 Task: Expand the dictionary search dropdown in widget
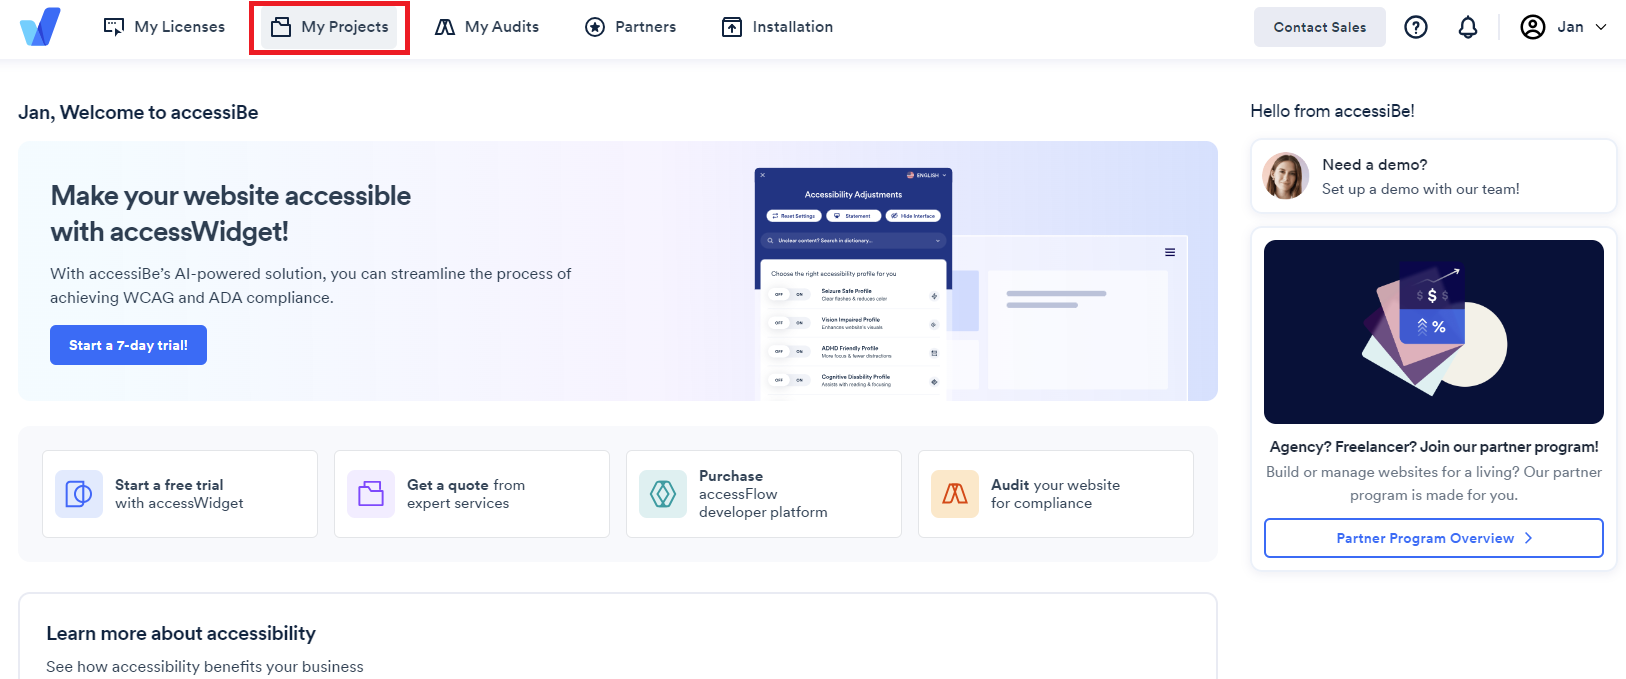click(x=937, y=241)
